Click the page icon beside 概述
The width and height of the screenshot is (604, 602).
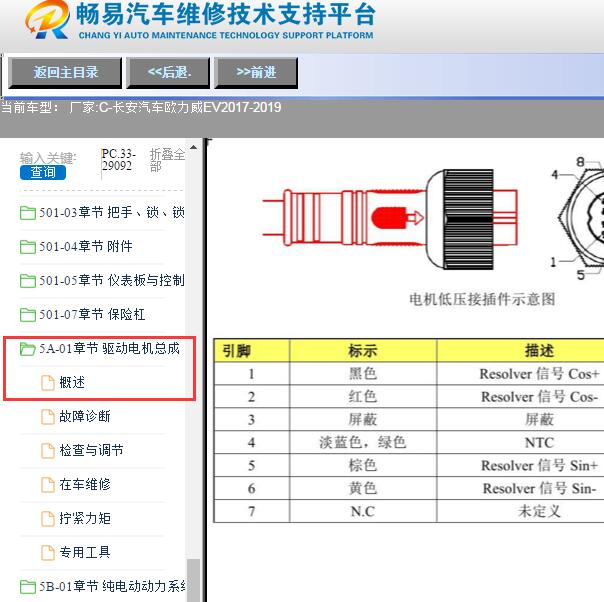[48, 383]
